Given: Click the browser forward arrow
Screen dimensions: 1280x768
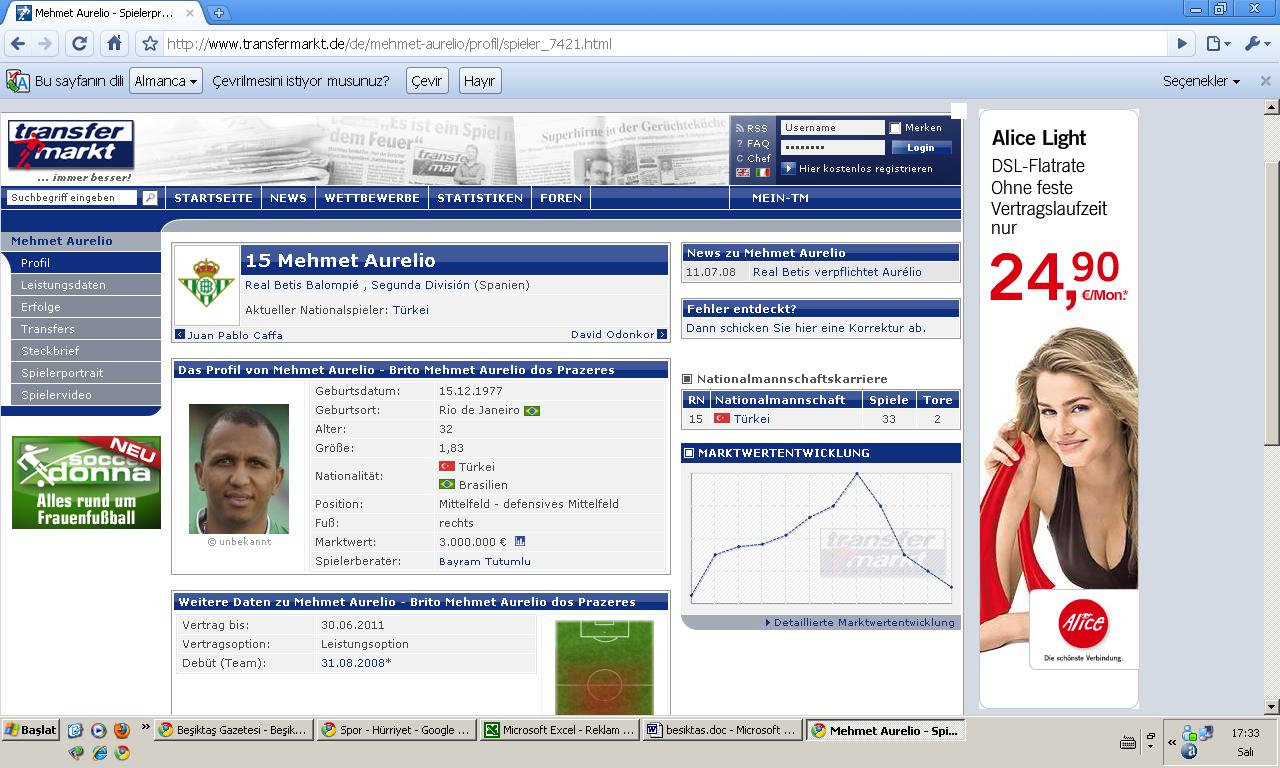Looking at the screenshot, I should pos(45,44).
